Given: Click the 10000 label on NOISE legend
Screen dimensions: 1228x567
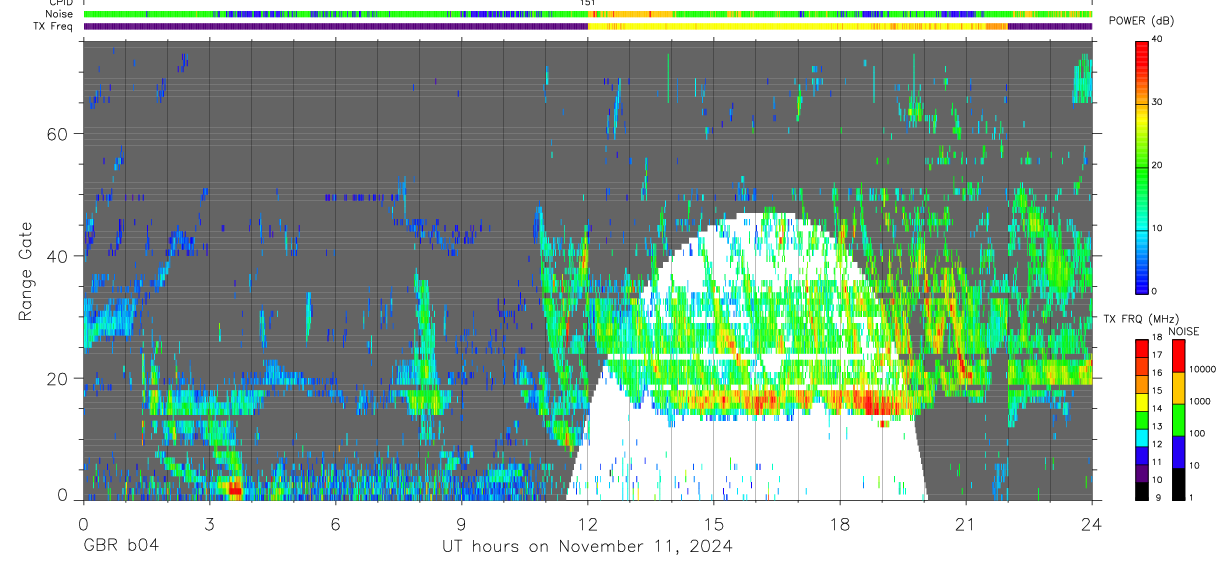Looking at the screenshot, I should [x=1203, y=369].
